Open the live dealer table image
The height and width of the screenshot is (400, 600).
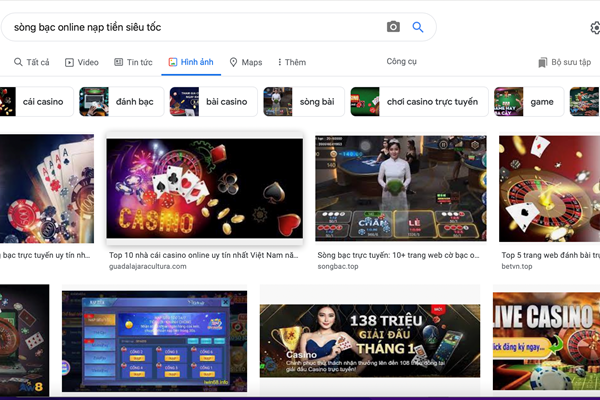coord(401,188)
